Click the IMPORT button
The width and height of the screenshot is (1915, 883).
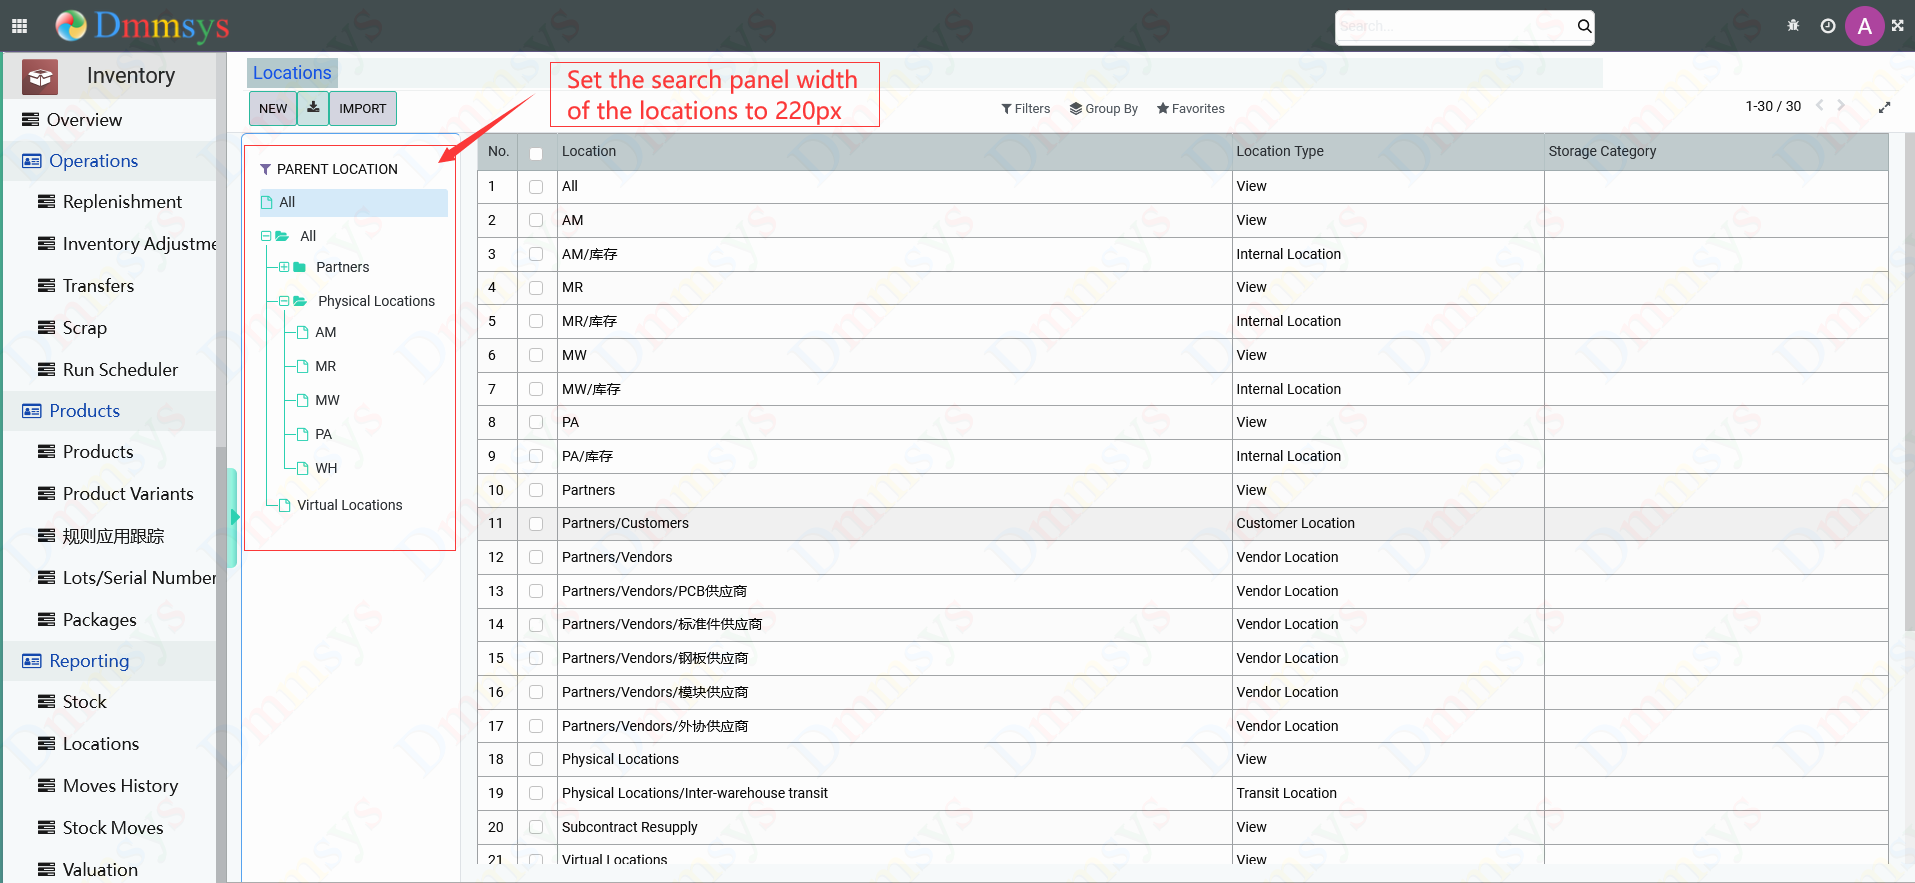pyautogui.click(x=363, y=108)
